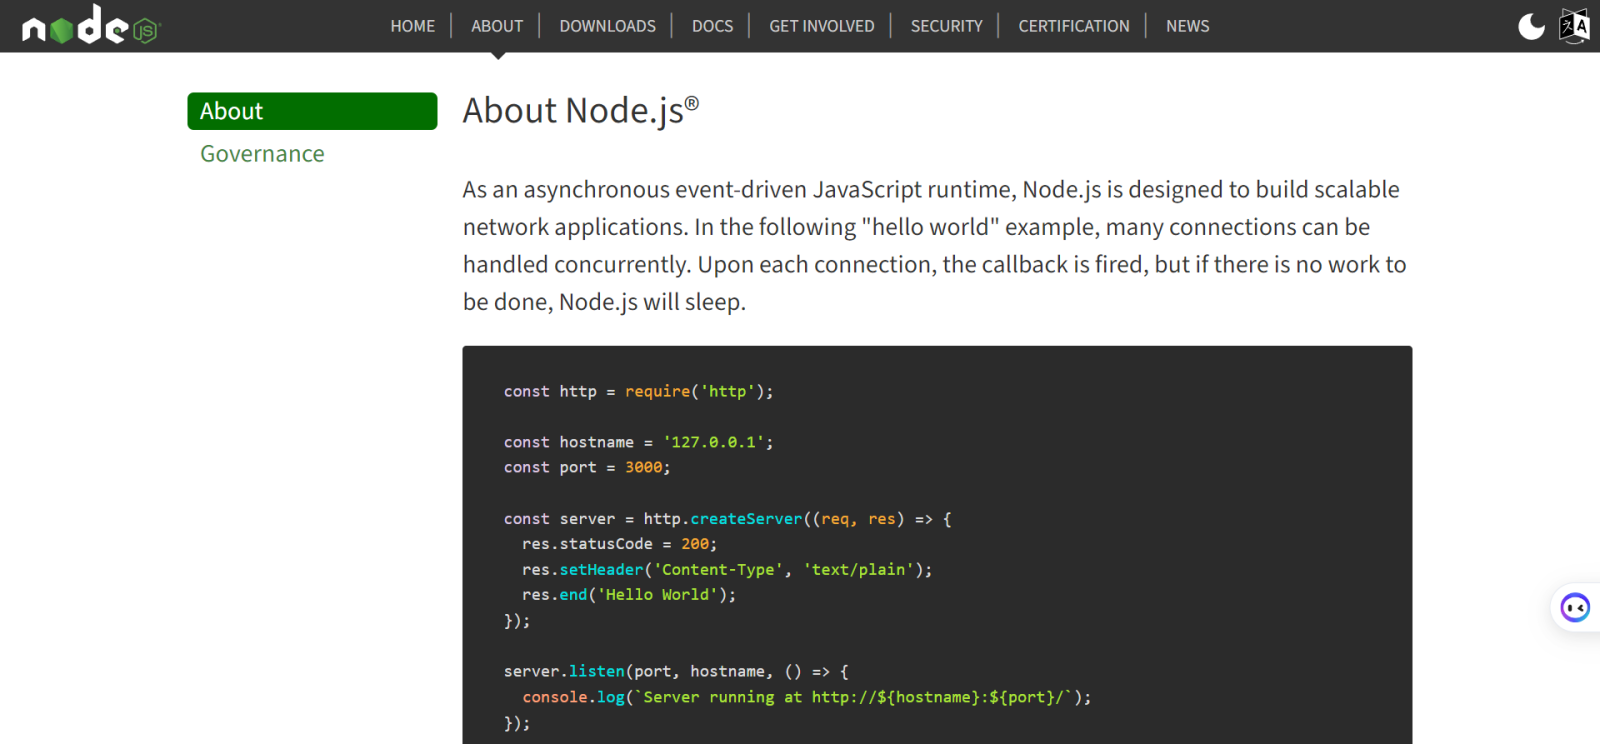Open the ABOUT menu item
The image size is (1600, 744).
(497, 26)
